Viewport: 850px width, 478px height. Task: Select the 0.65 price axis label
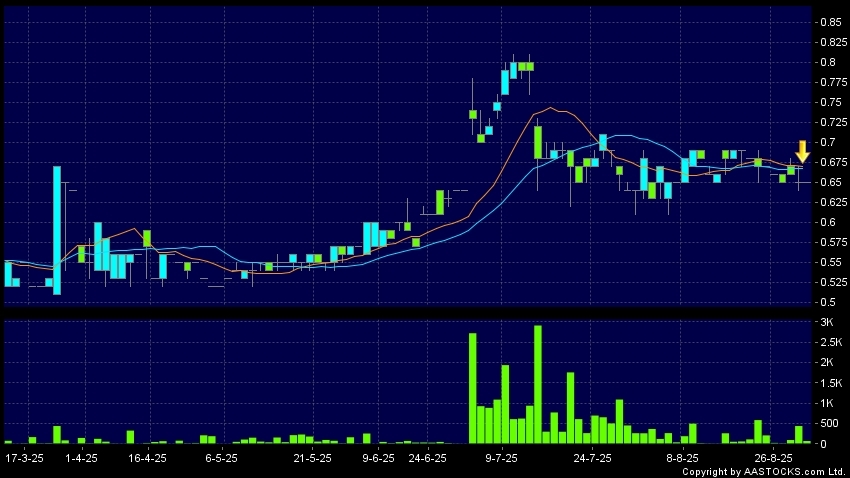830,183
